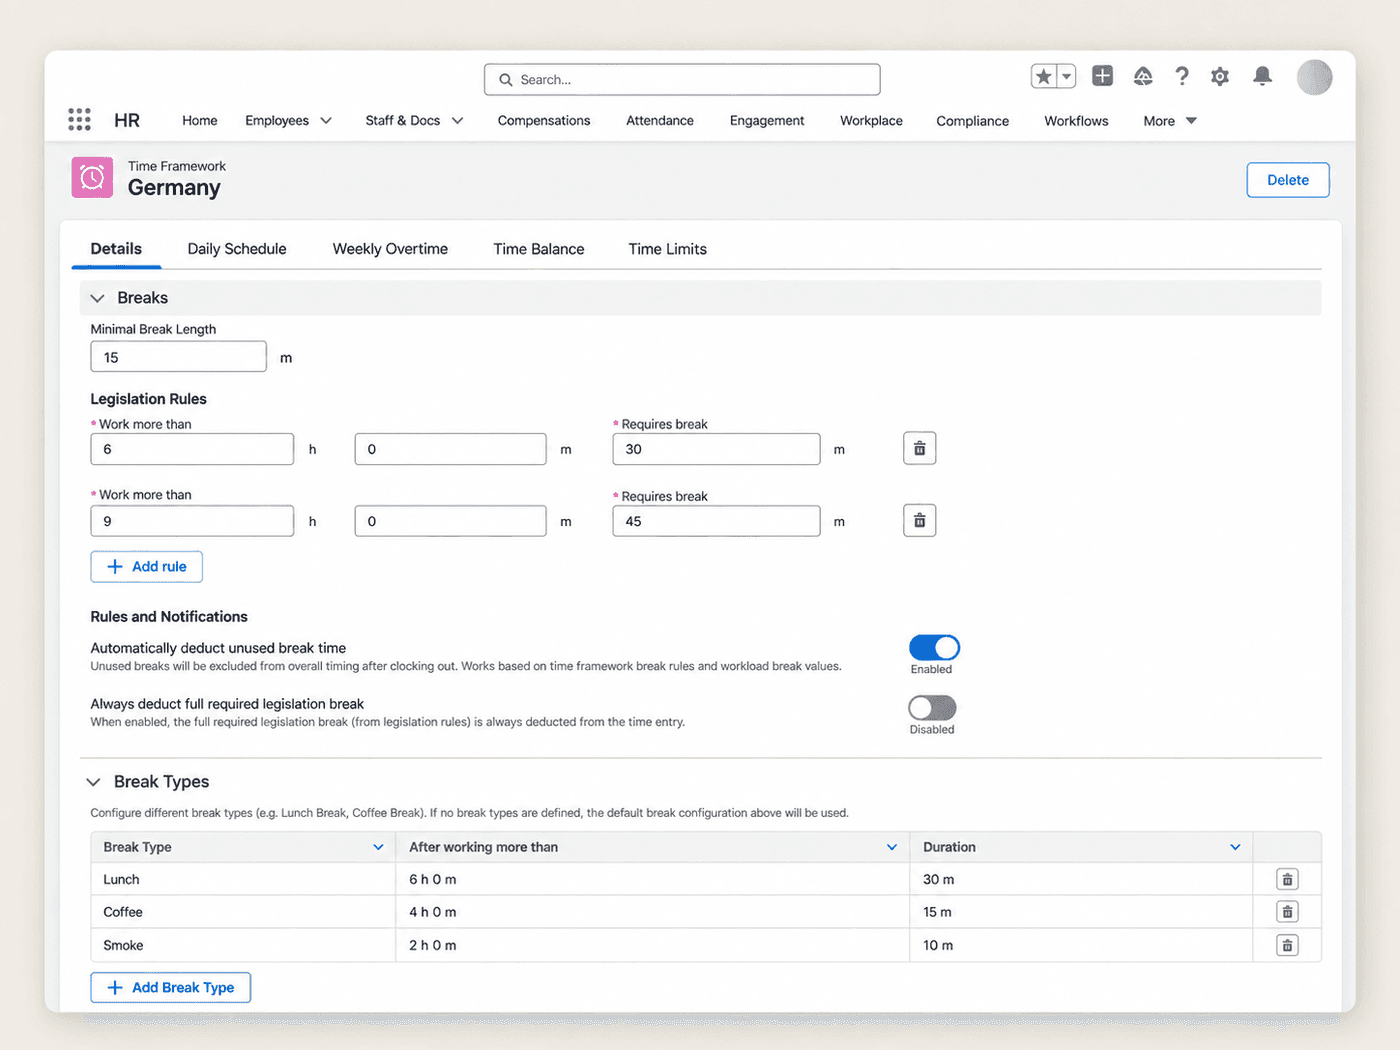Click minutes field in the 9 hour rule
The height and width of the screenshot is (1050, 1400).
[451, 521]
